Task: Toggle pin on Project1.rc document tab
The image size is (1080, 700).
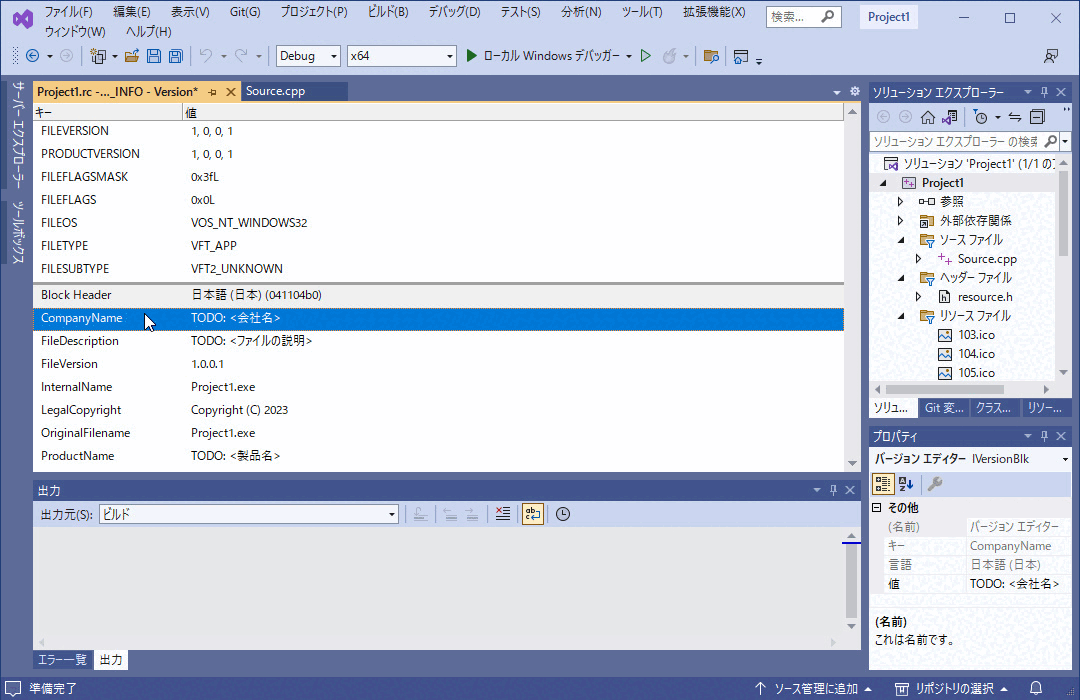Action: pos(212,92)
